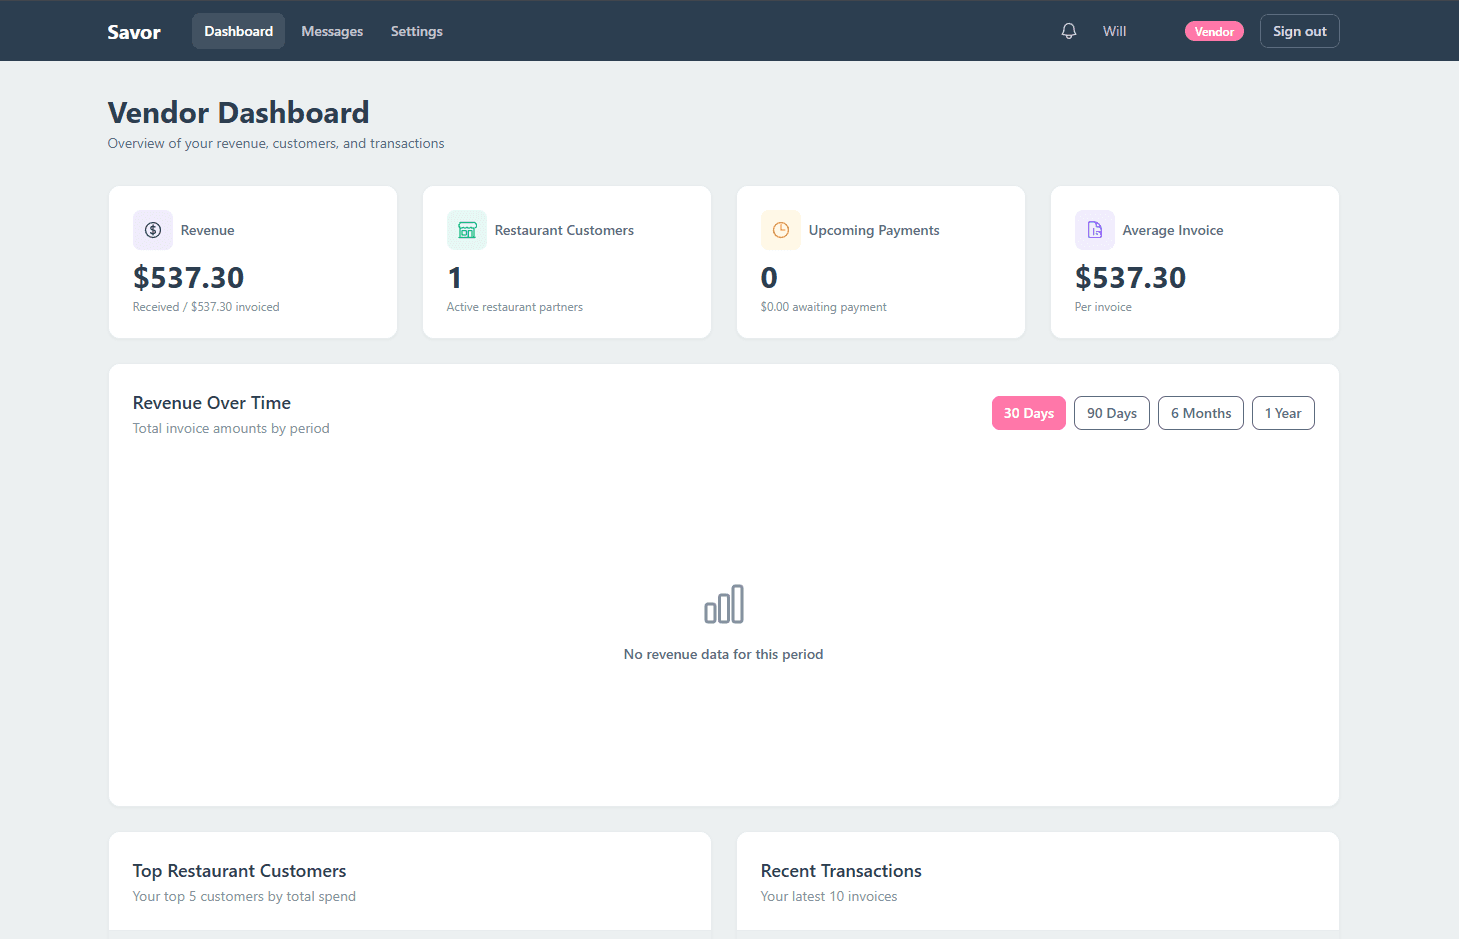1459x939 pixels.
Task: Click the dollar sign Revenue icon
Action: pos(152,230)
